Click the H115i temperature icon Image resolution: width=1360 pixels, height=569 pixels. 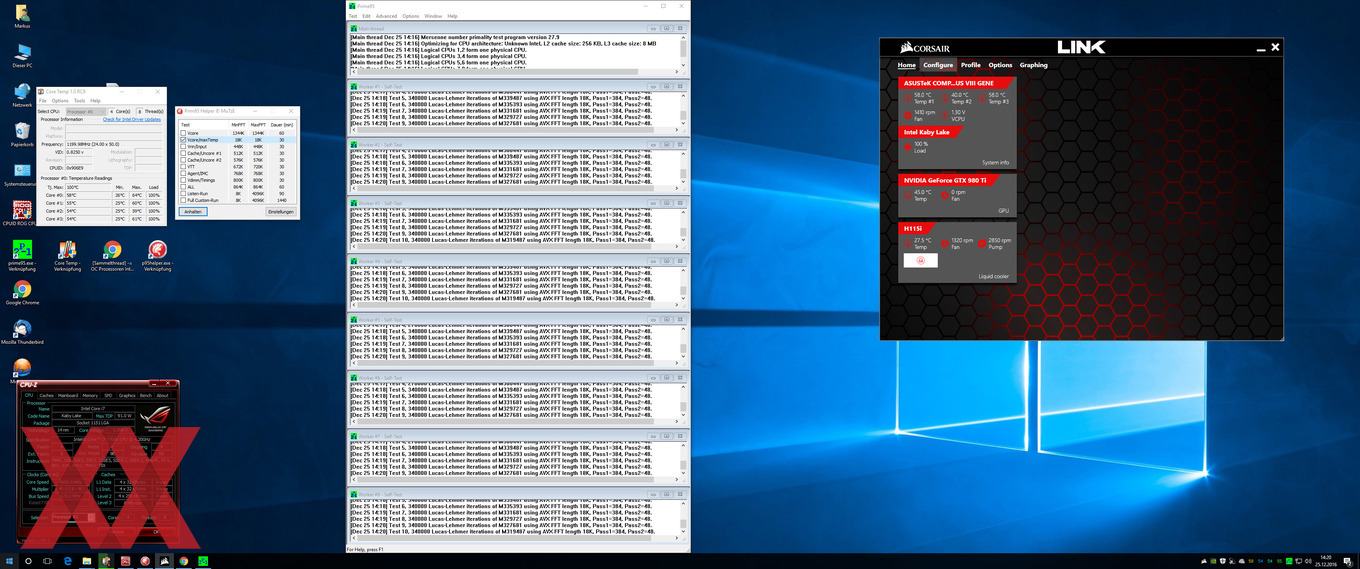pyautogui.click(x=908, y=244)
